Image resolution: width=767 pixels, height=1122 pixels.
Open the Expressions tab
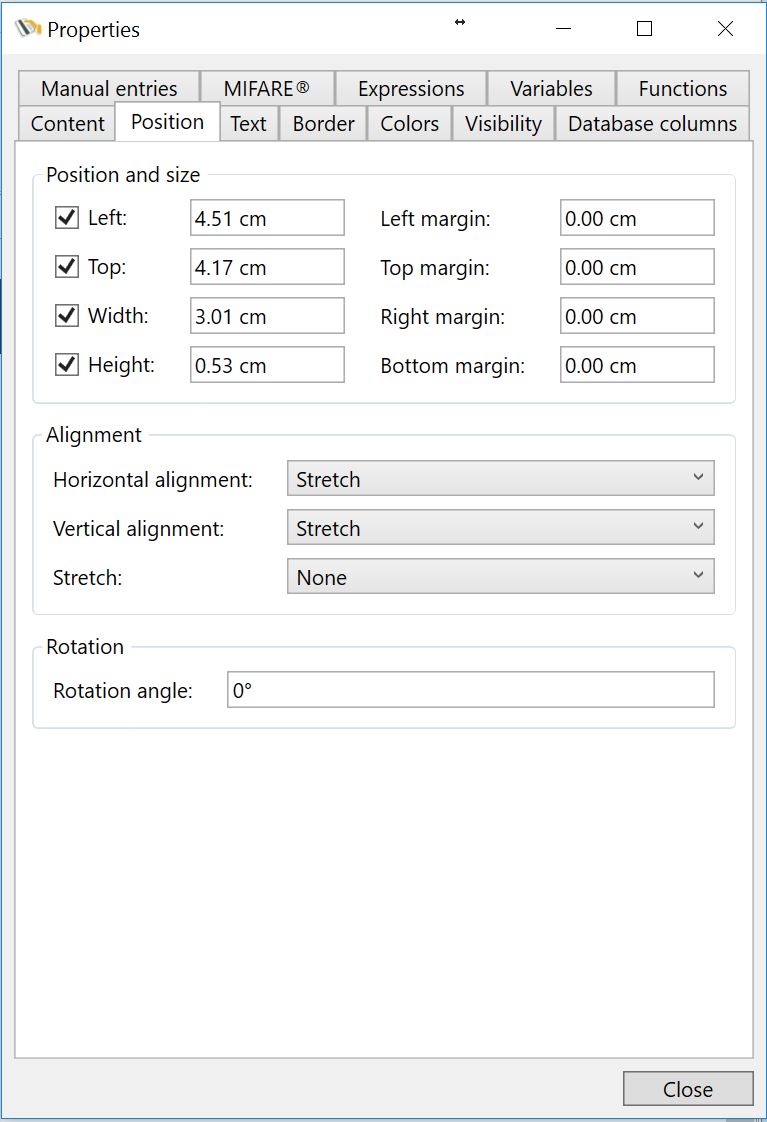tap(411, 89)
